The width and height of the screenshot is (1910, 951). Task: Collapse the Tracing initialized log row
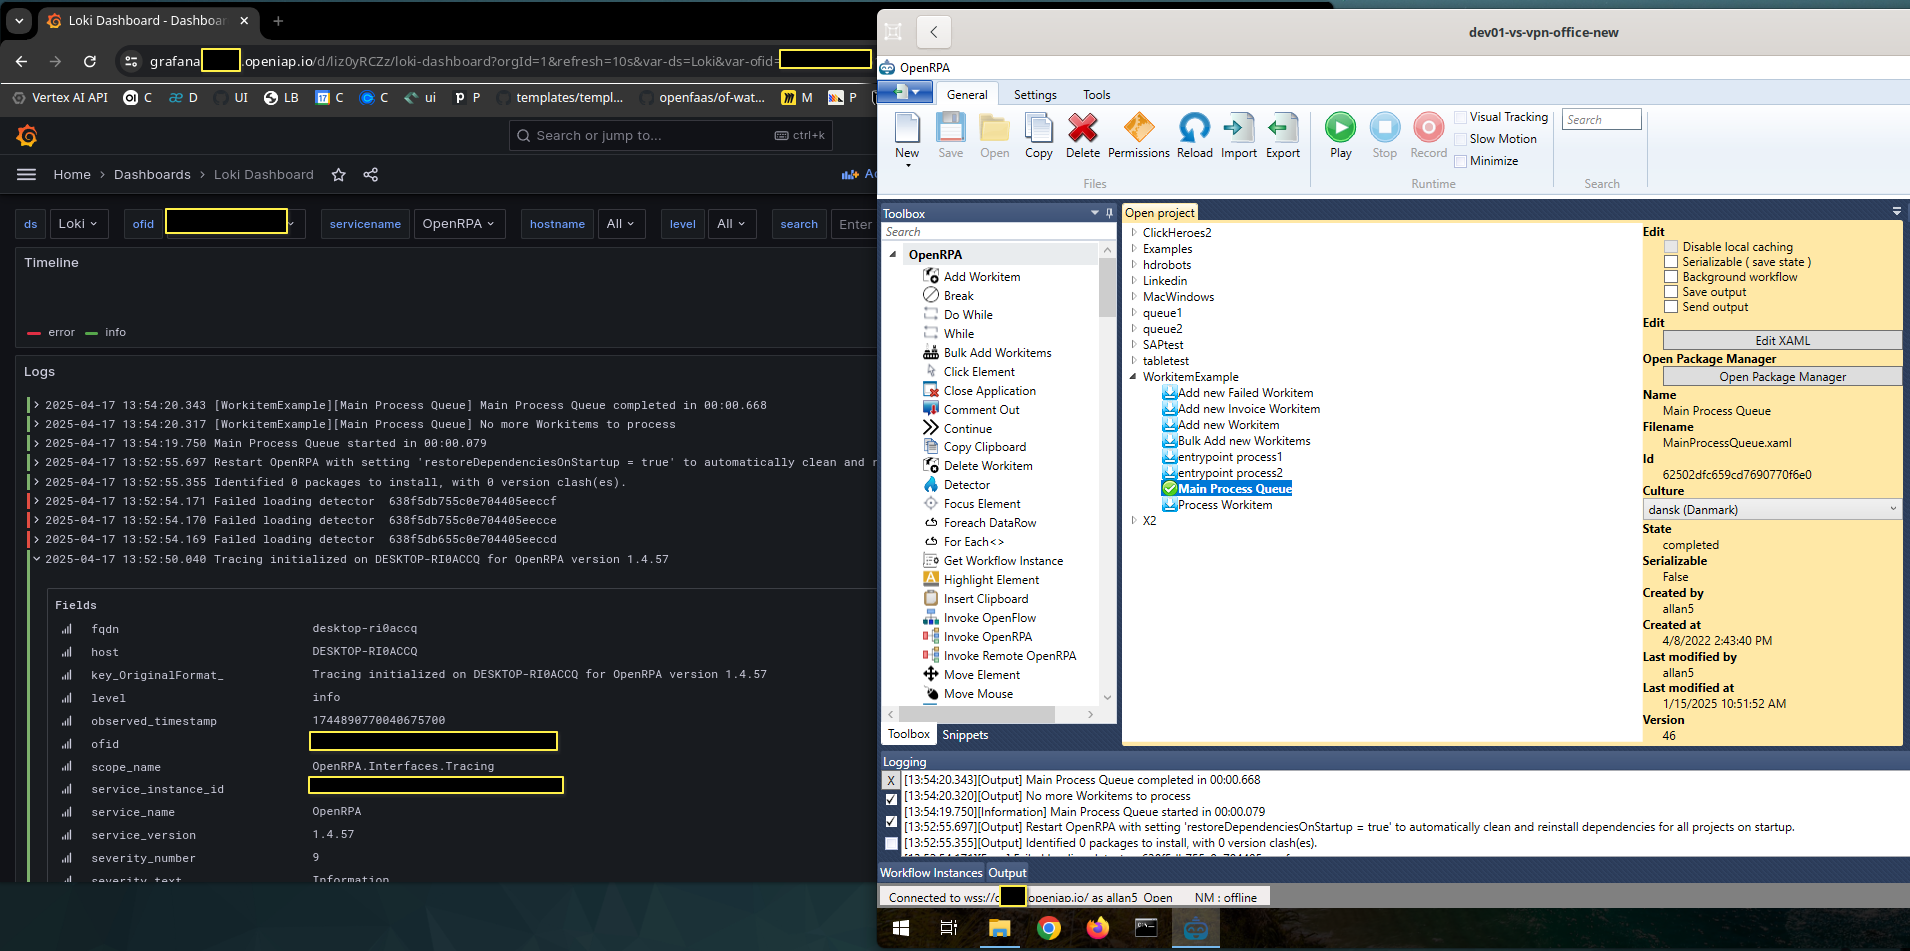point(37,559)
